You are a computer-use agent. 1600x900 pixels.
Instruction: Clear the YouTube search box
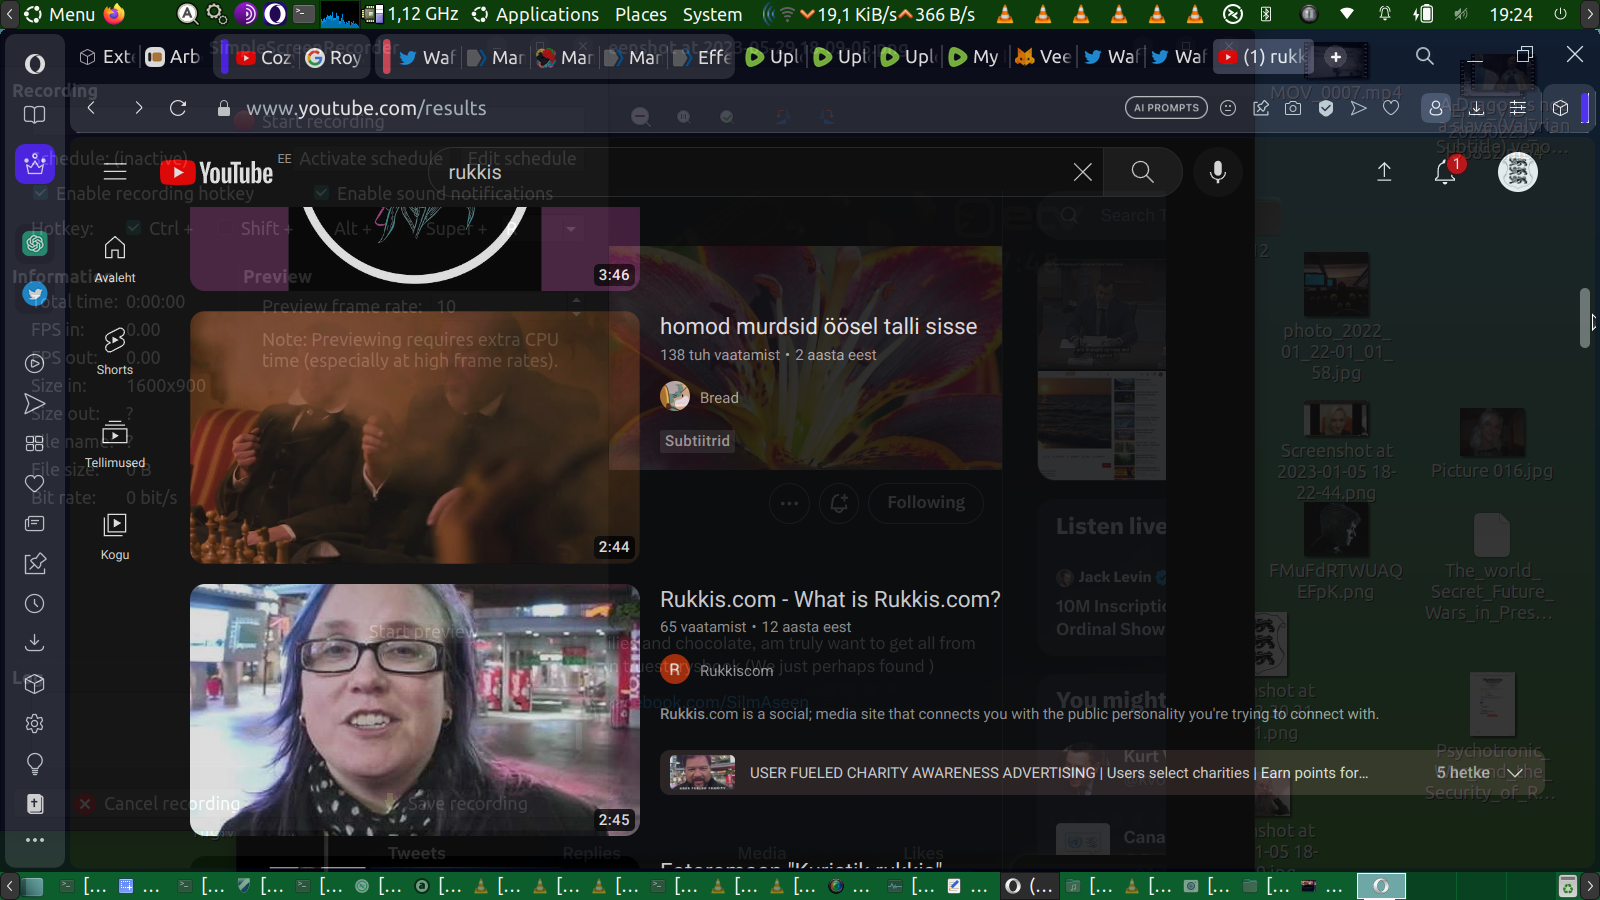coord(1082,172)
